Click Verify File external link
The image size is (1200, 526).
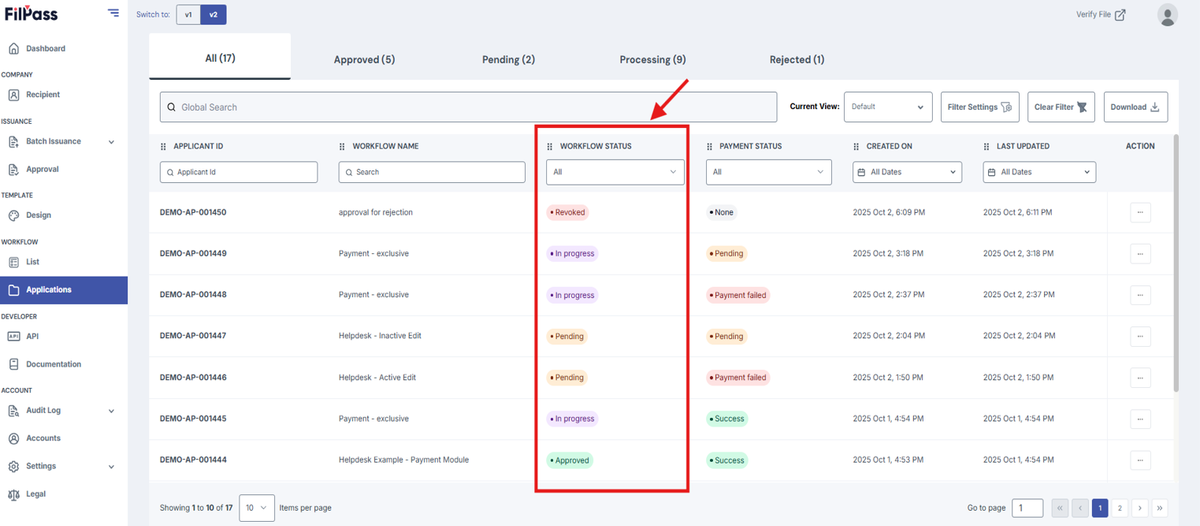tap(1101, 15)
